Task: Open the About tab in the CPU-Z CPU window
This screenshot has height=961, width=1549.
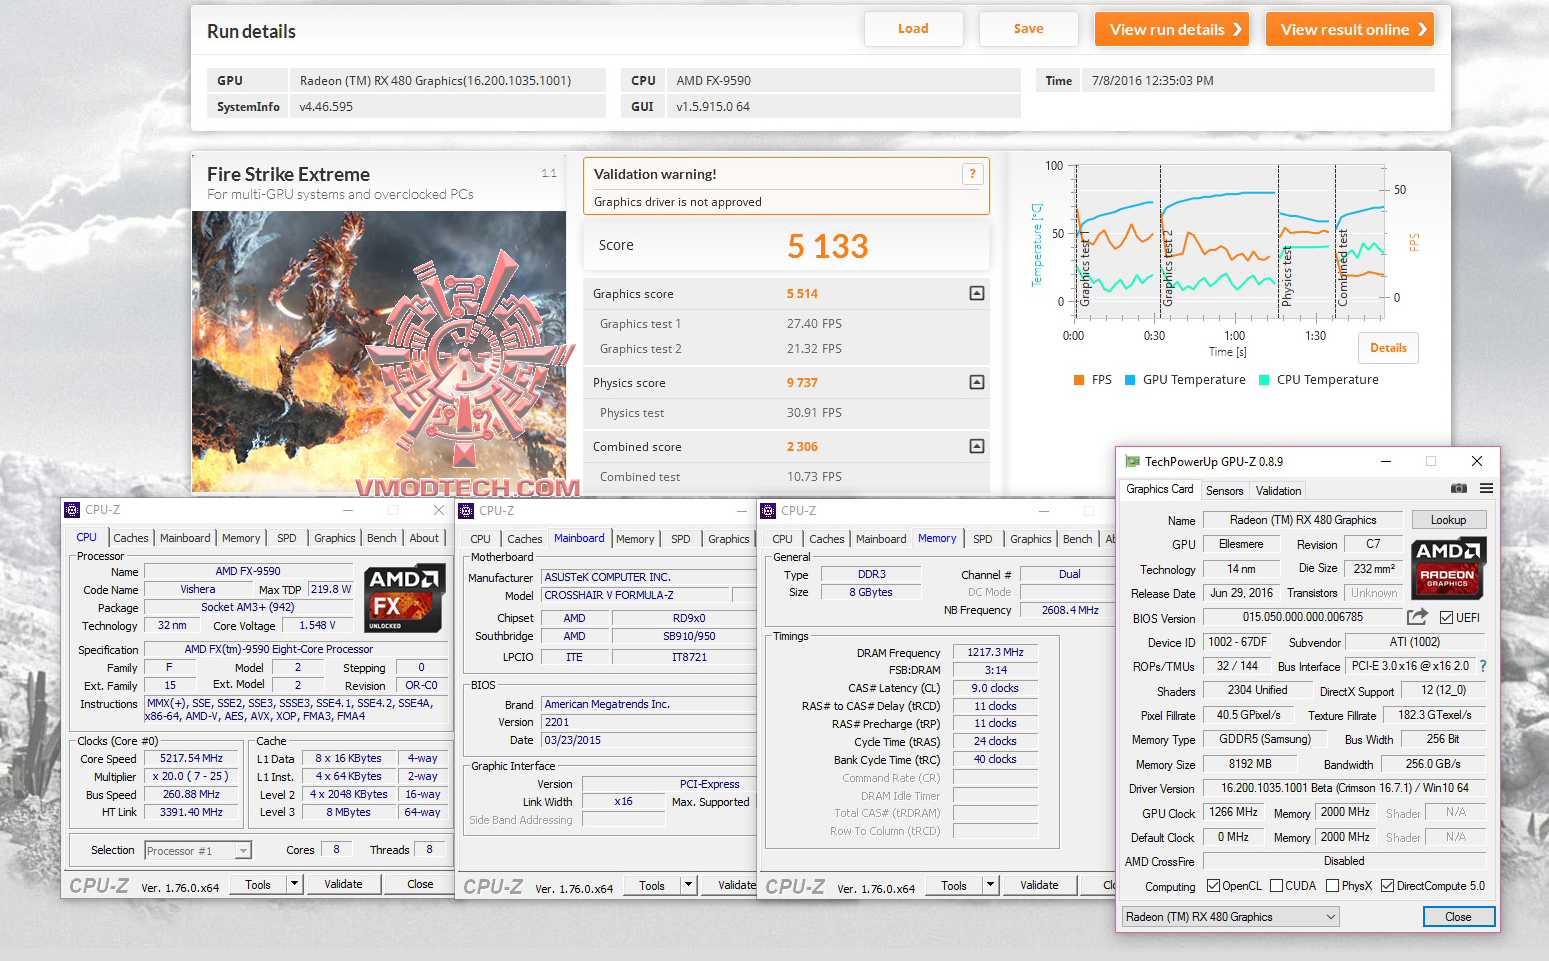Action: 424,538
